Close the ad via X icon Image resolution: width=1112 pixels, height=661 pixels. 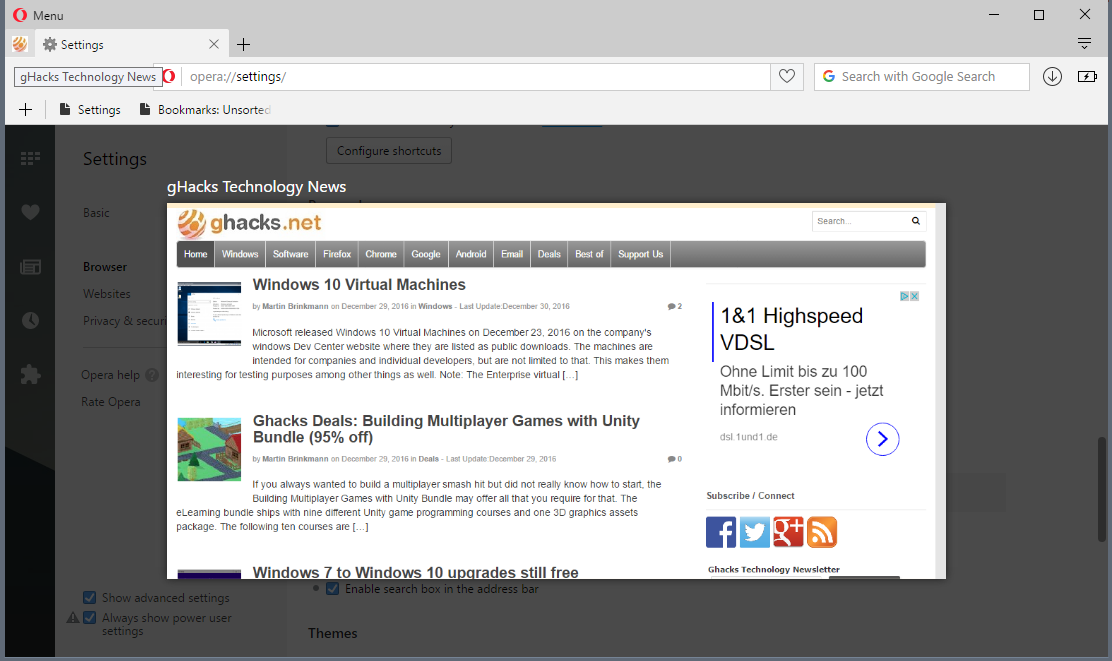coord(915,296)
